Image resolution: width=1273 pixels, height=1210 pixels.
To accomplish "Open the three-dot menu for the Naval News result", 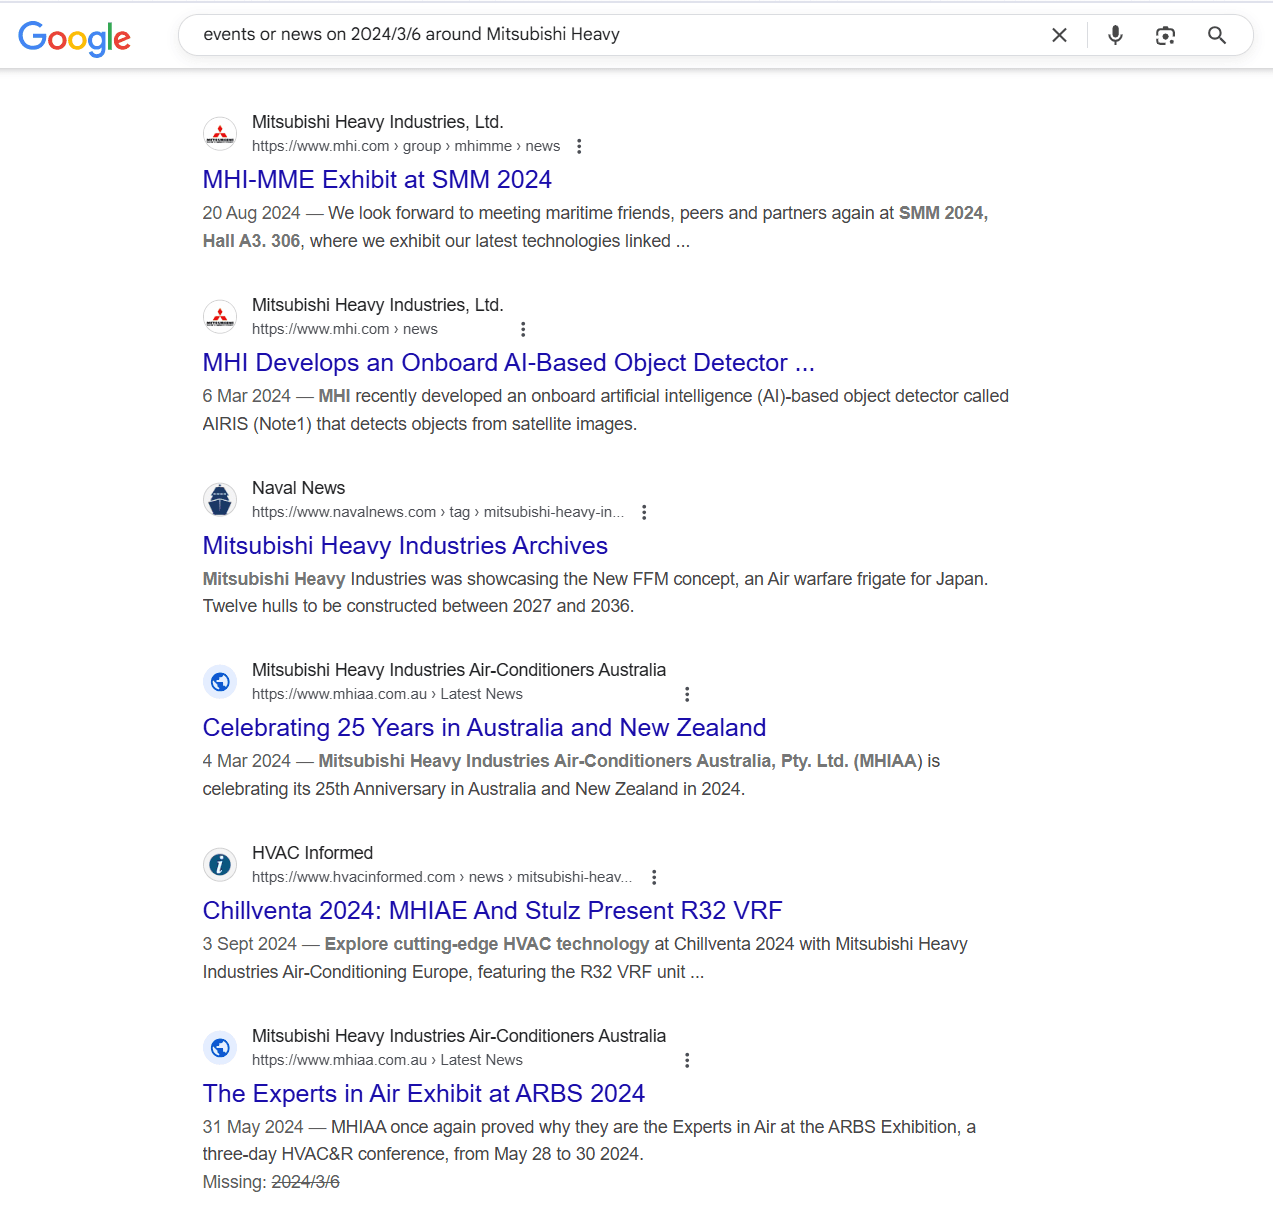I will tap(644, 512).
